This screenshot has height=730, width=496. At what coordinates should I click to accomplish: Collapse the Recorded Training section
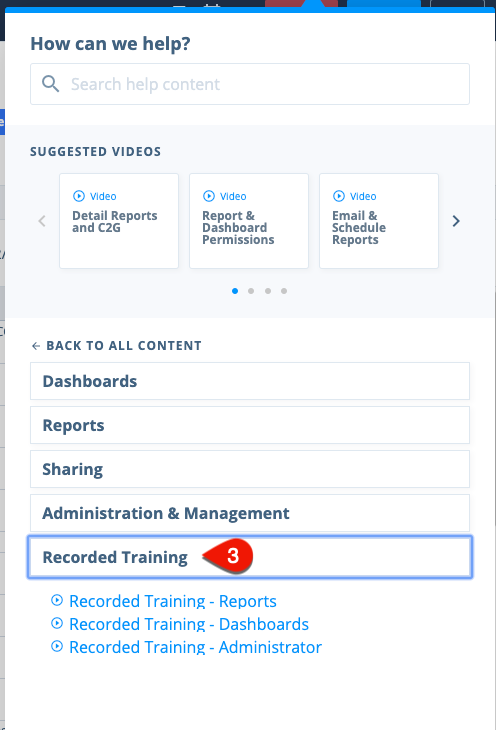(x=250, y=557)
